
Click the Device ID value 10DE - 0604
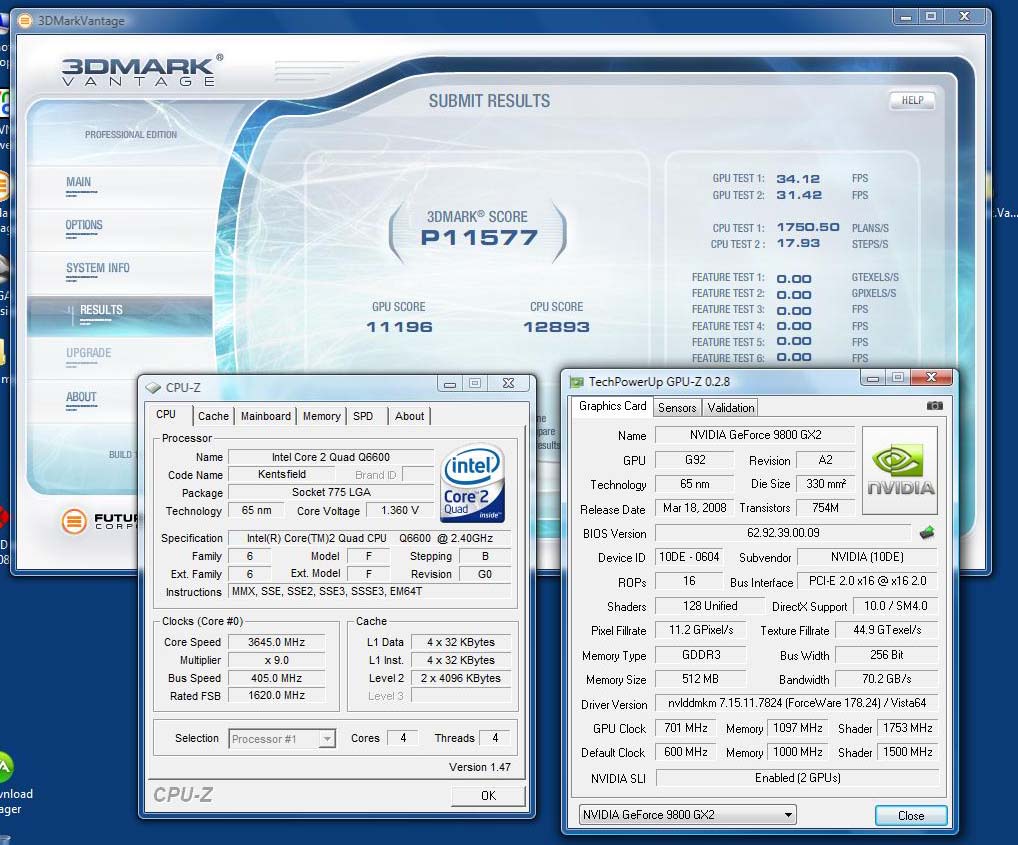click(x=688, y=557)
